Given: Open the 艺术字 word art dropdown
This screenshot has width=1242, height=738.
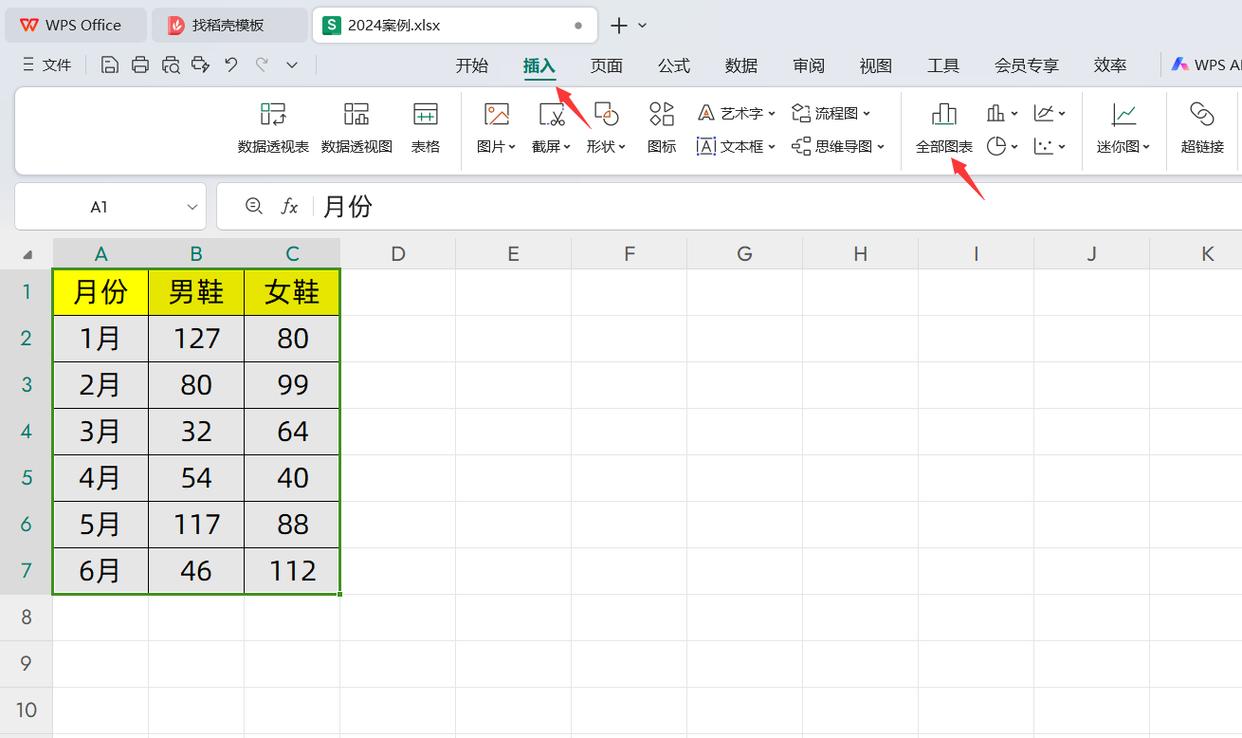Looking at the screenshot, I should tap(736, 113).
